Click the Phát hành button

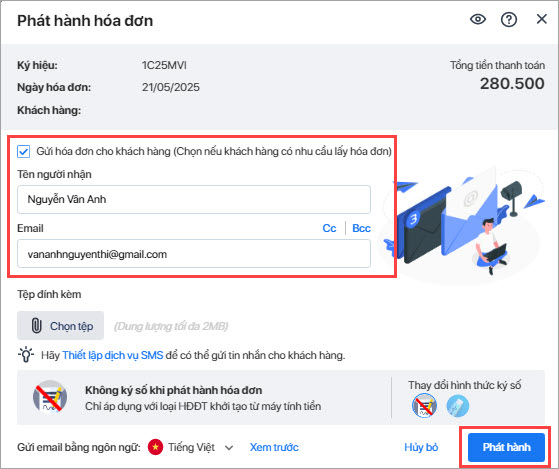click(506, 447)
